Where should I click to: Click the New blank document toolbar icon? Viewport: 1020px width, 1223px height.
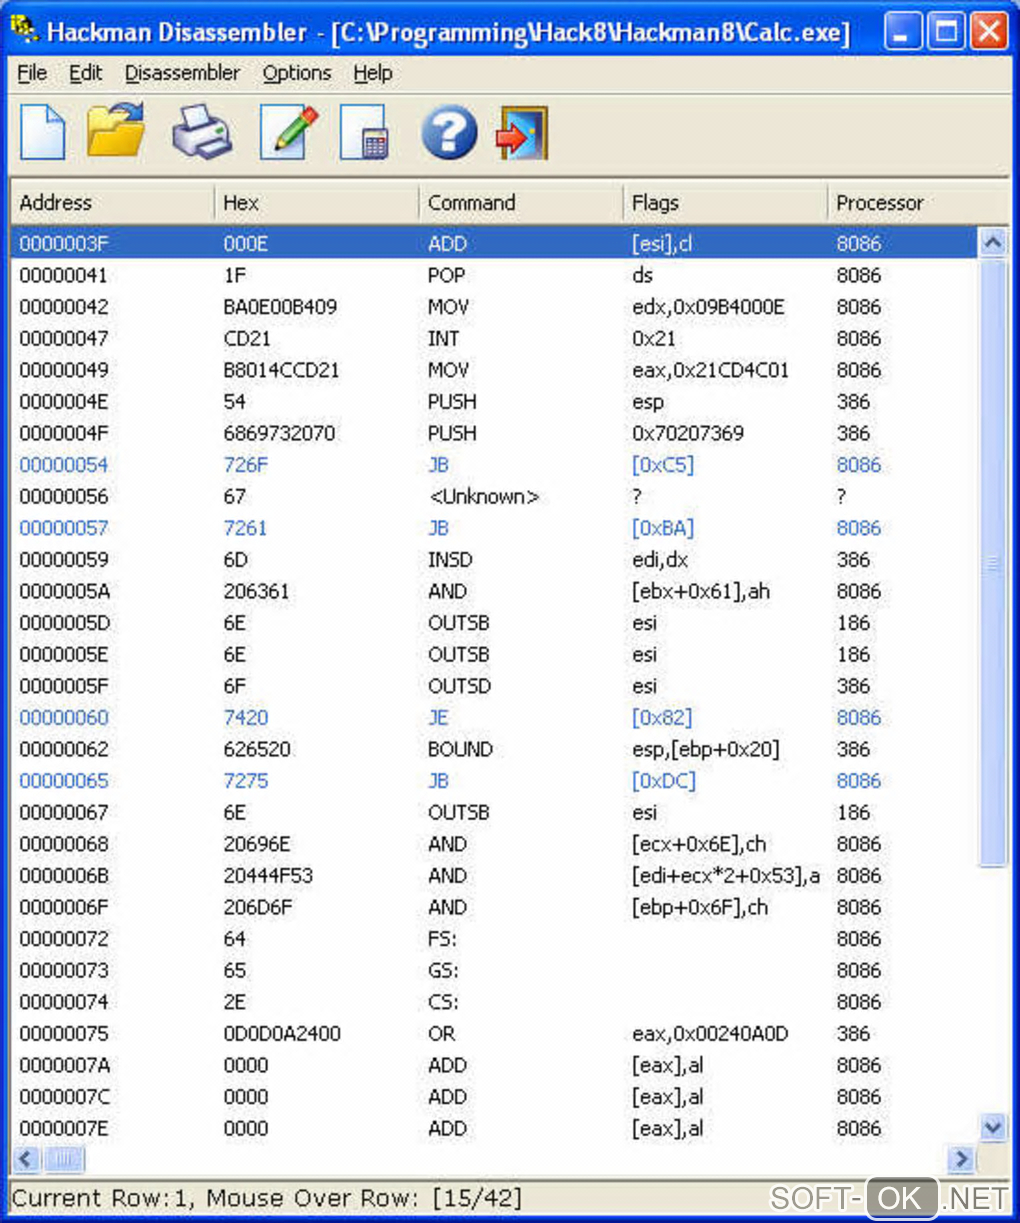[x=43, y=133]
